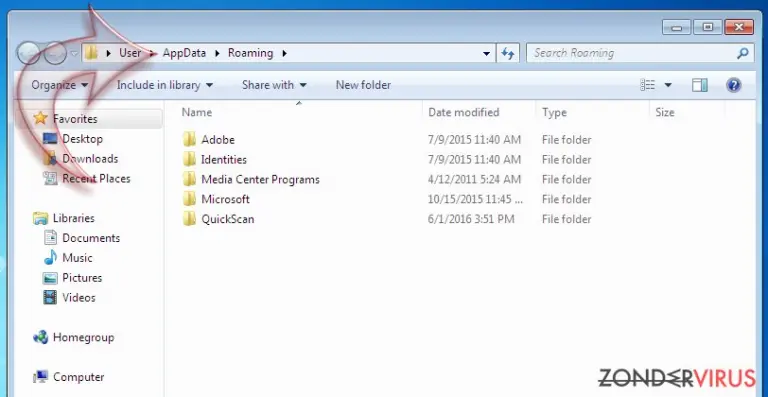Open the Organize dropdown menu
Image resolution: width=768 pixels, height=397 pixels.
pyautogui.click(x=60, y=85)
